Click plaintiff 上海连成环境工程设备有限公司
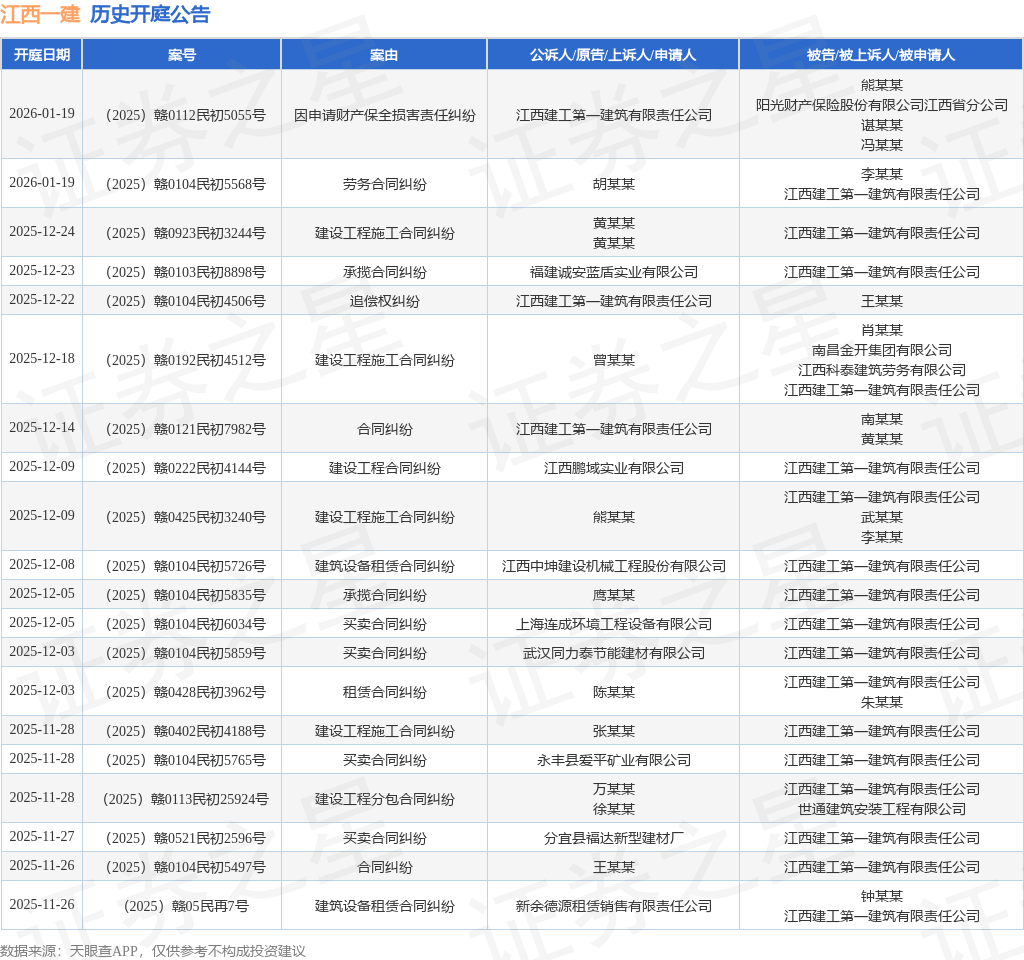Viewport: 1024px width, 960px height. [x=614, y=624]
